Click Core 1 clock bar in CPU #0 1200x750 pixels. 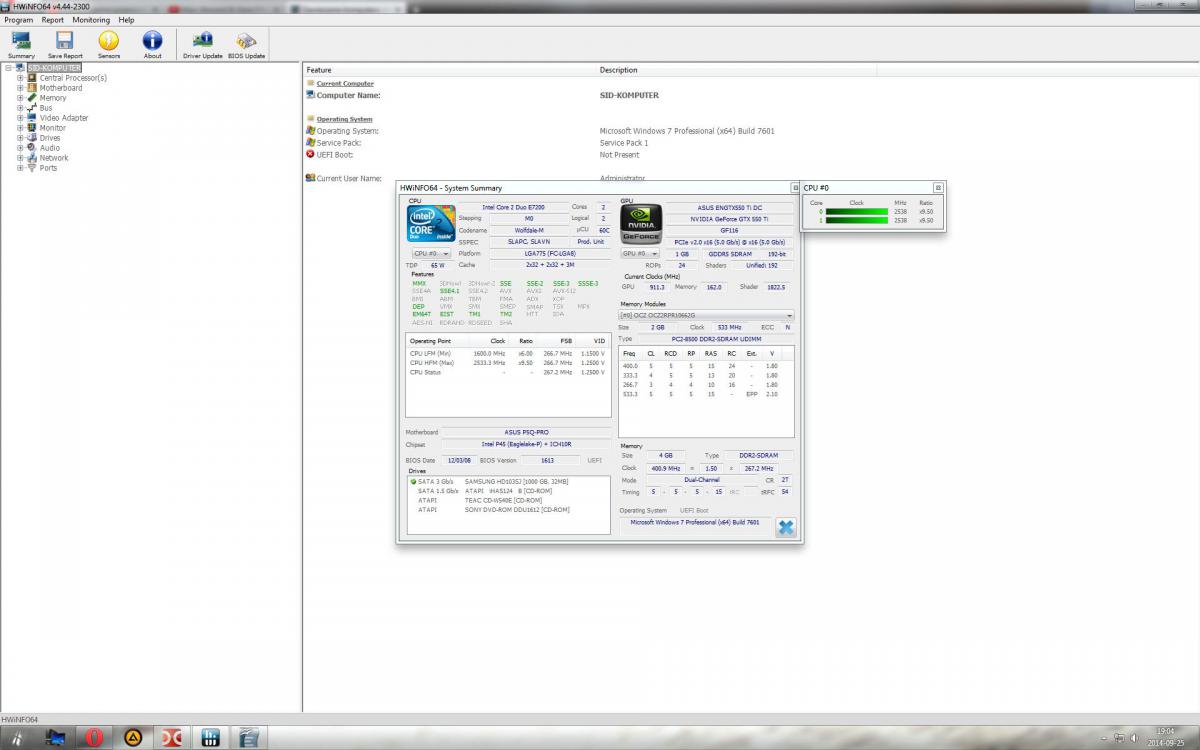[x=857, y=220]
